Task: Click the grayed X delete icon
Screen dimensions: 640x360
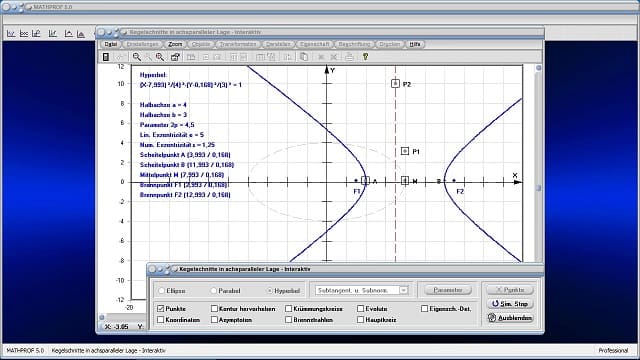Action: click(334, 57)
